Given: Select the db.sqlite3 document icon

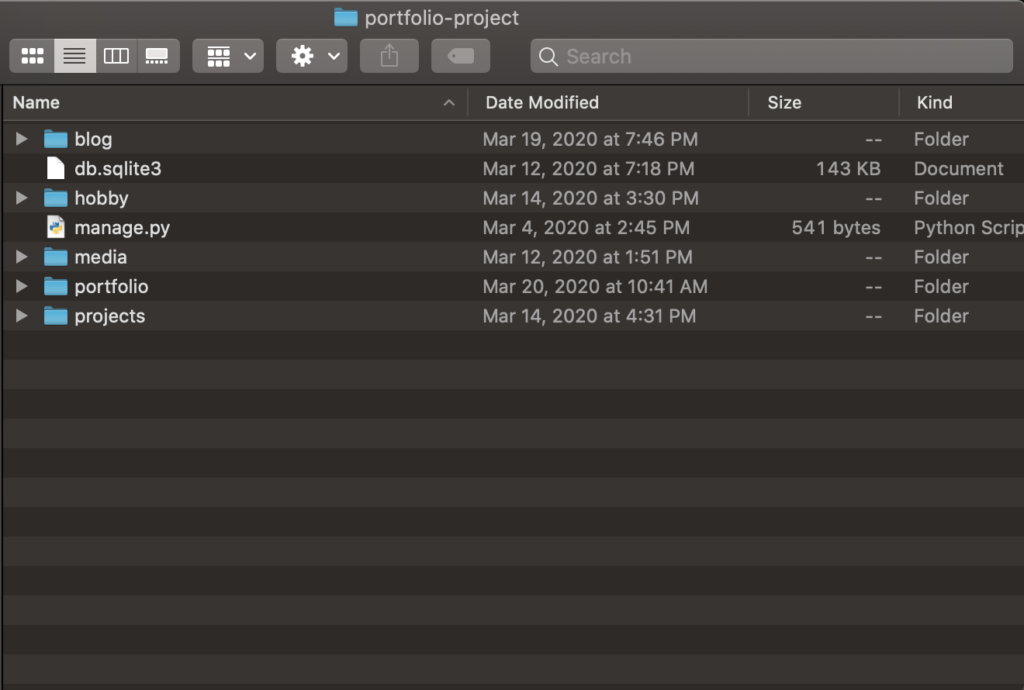Looking at the screenshot, I should point(56,168).
